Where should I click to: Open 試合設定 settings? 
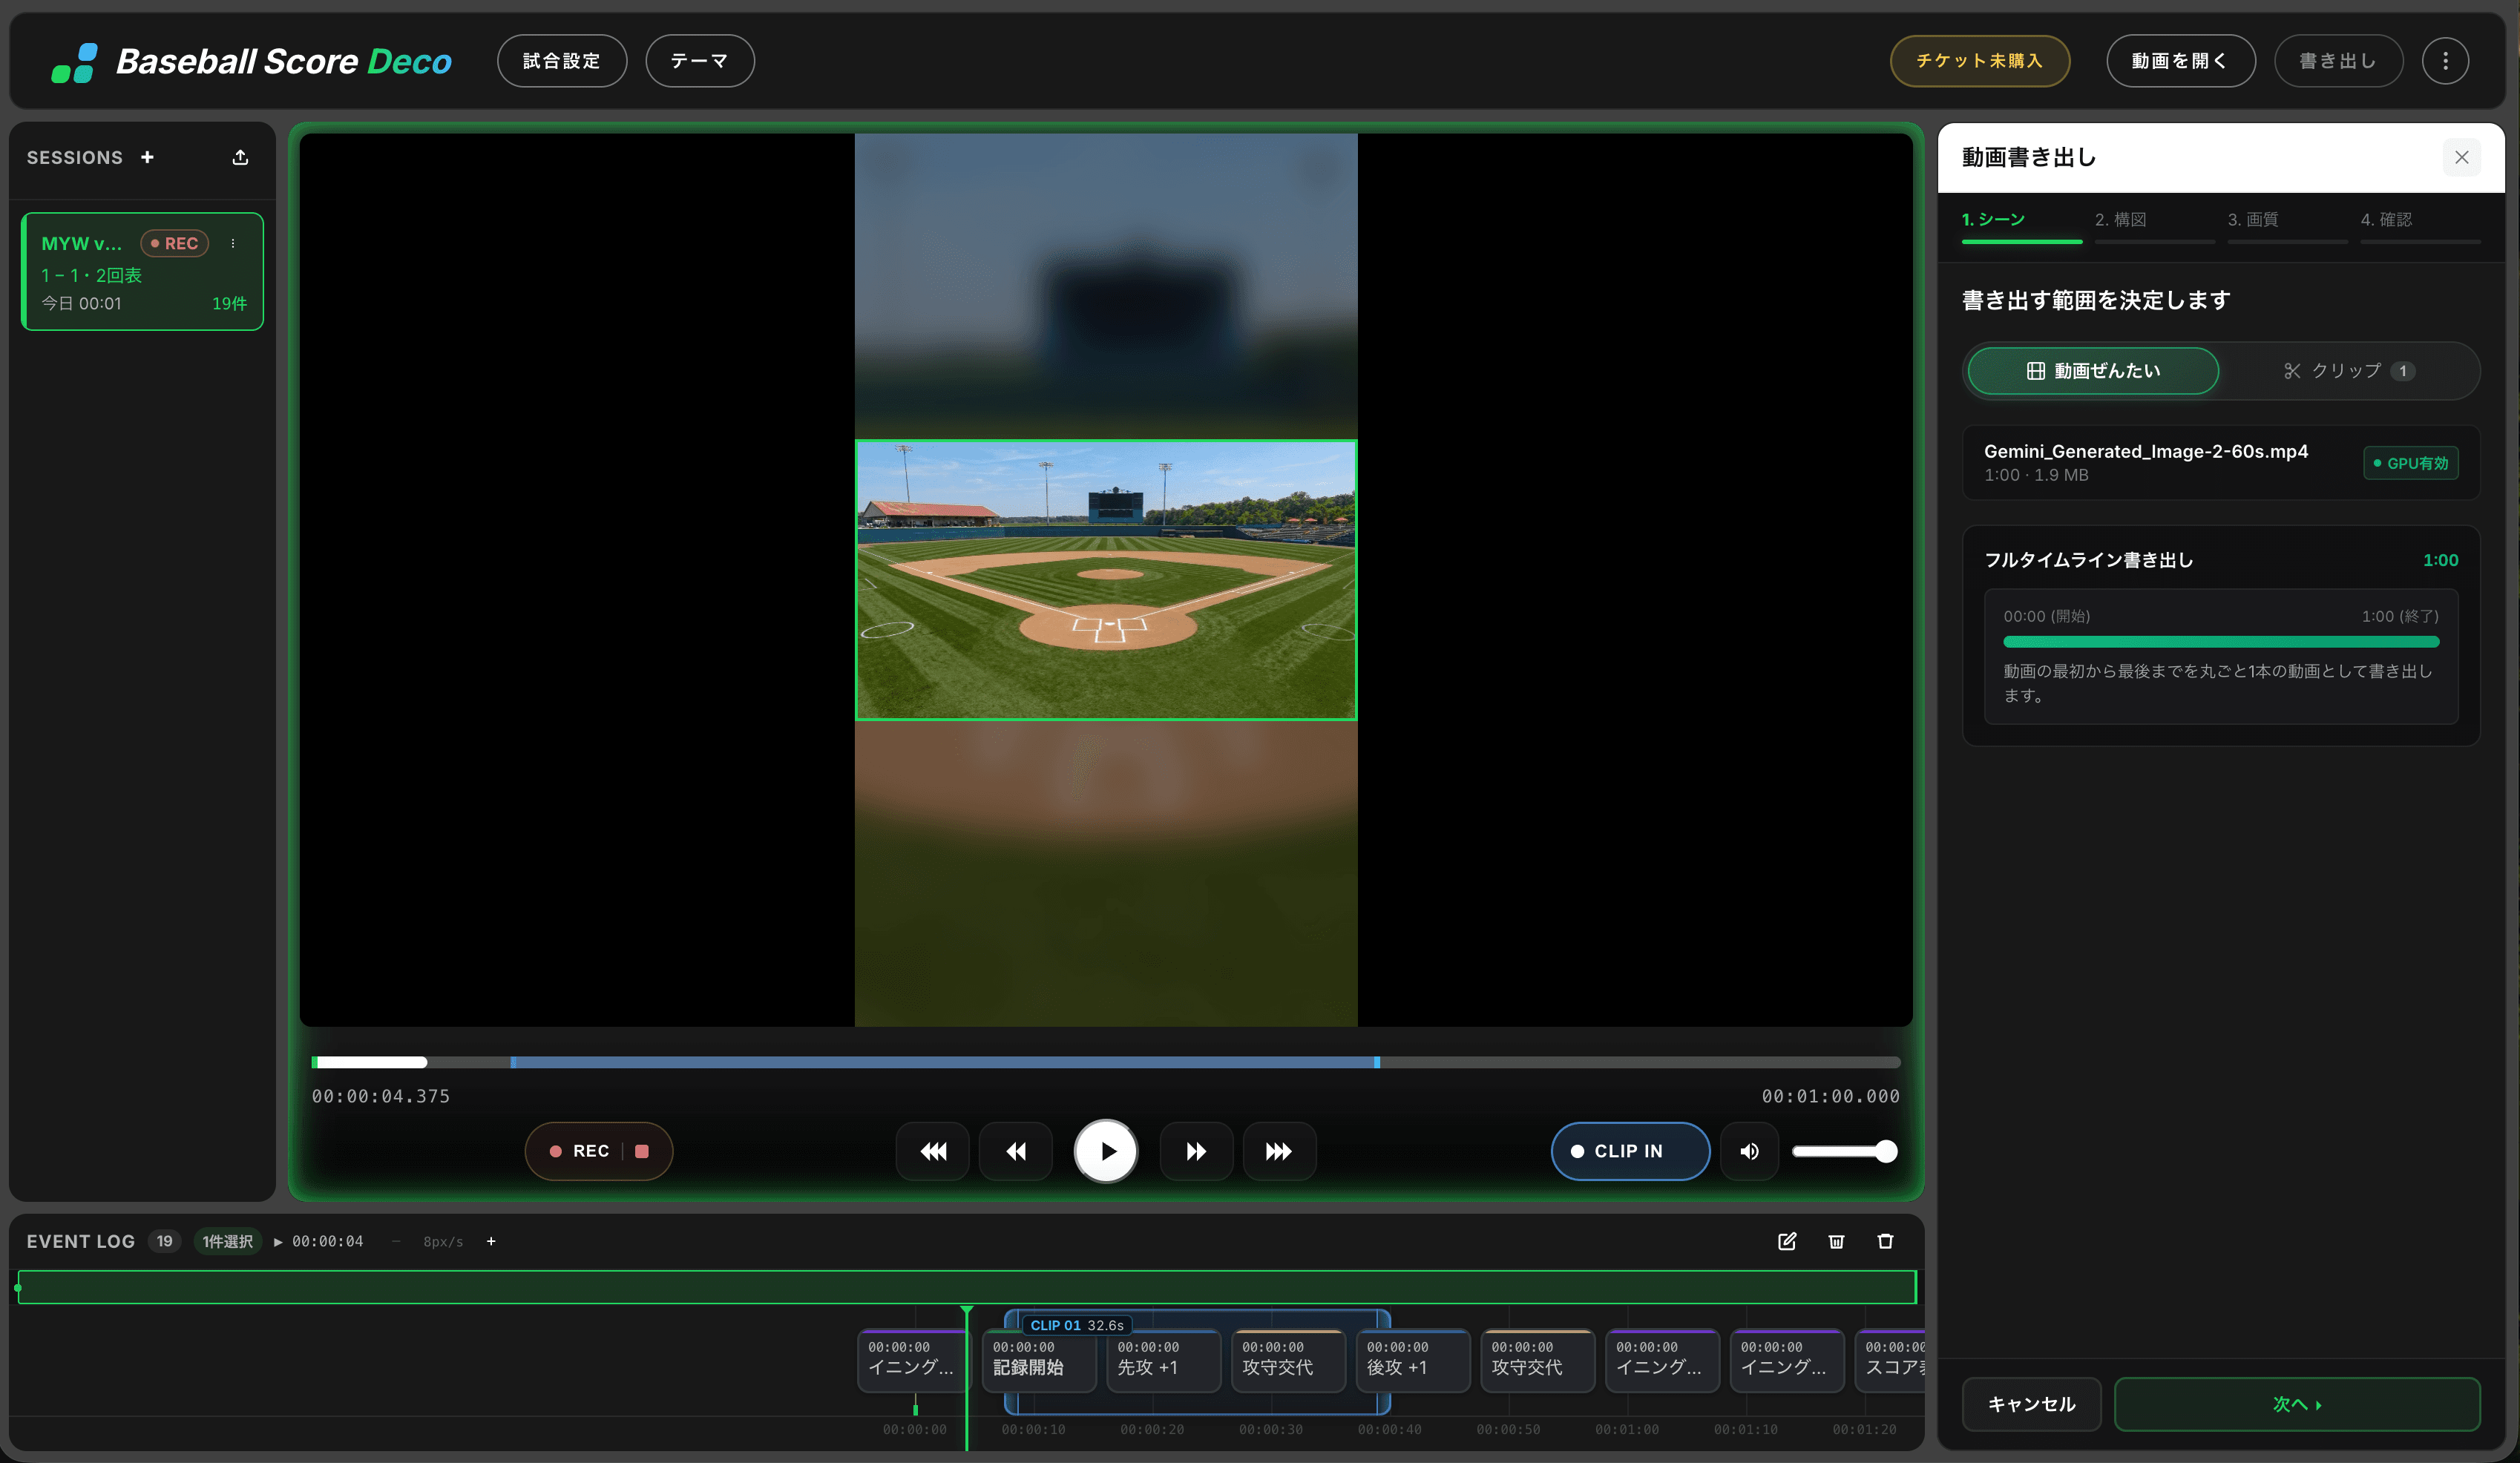[x=562, y=61]
